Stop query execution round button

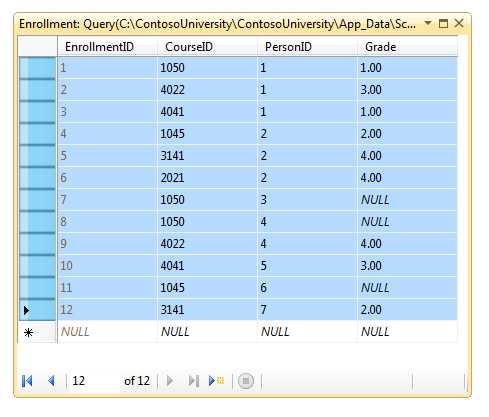(x=246, y=381)
